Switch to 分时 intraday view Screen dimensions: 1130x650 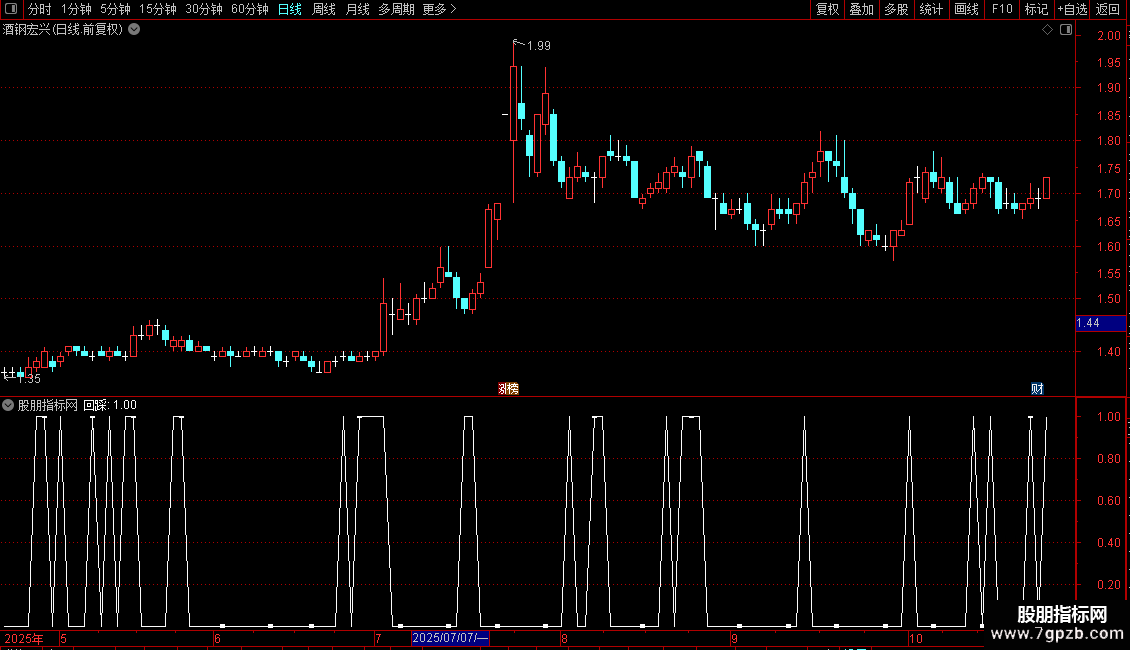[x=40, y=9]
